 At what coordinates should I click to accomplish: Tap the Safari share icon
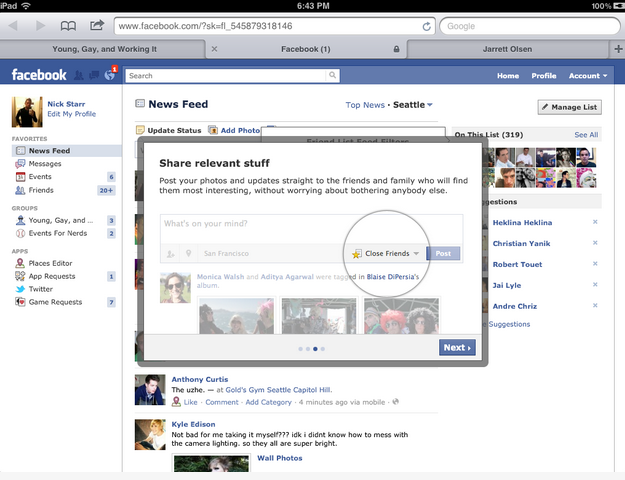(x=97, y=26)
